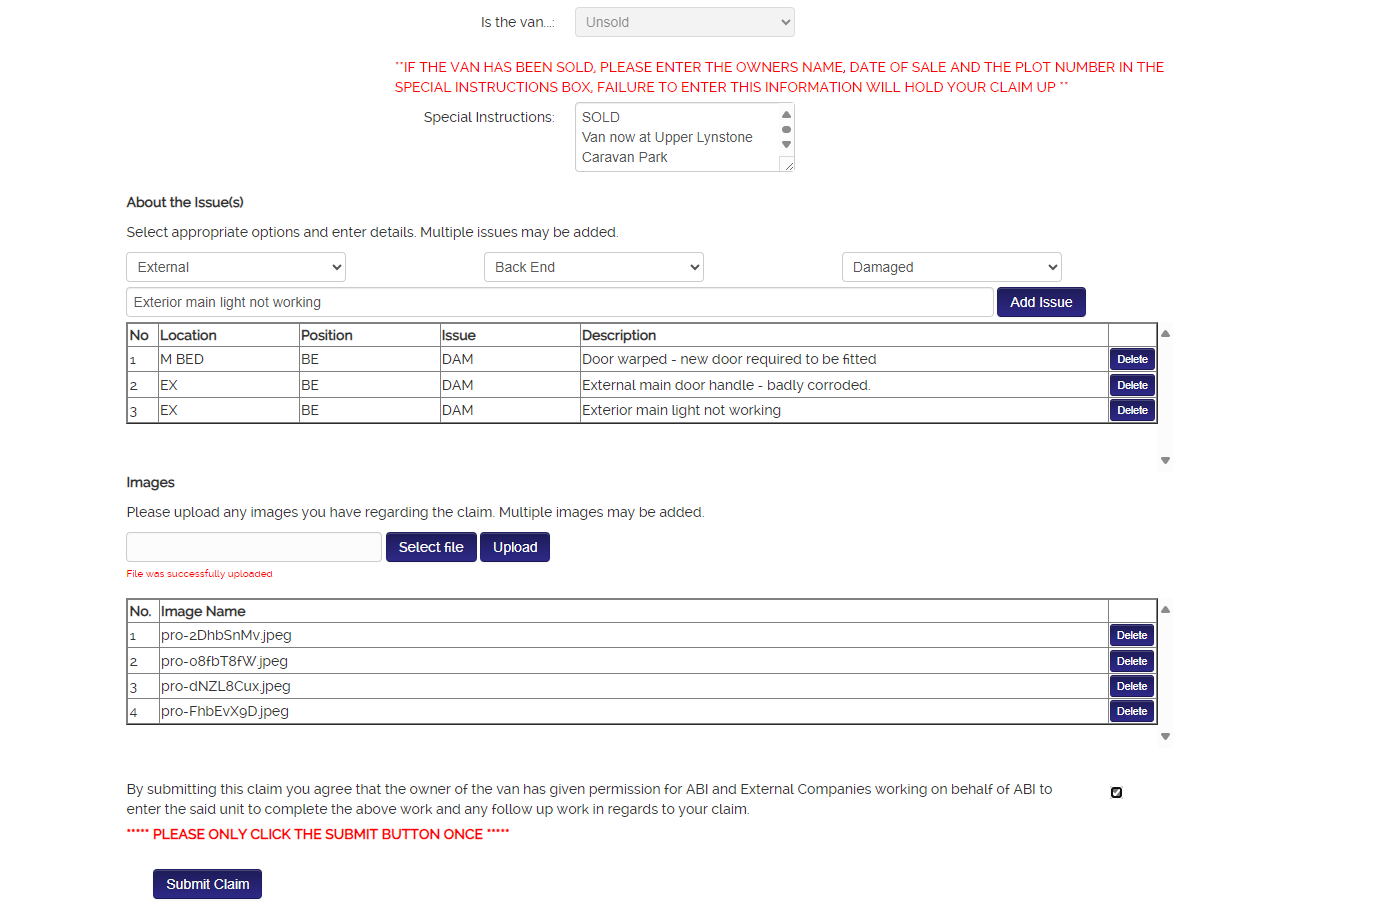Image resolution: width=1395 pixels, height=912 pixels.
Task: Click into the issue description text field
Action: 559,302
